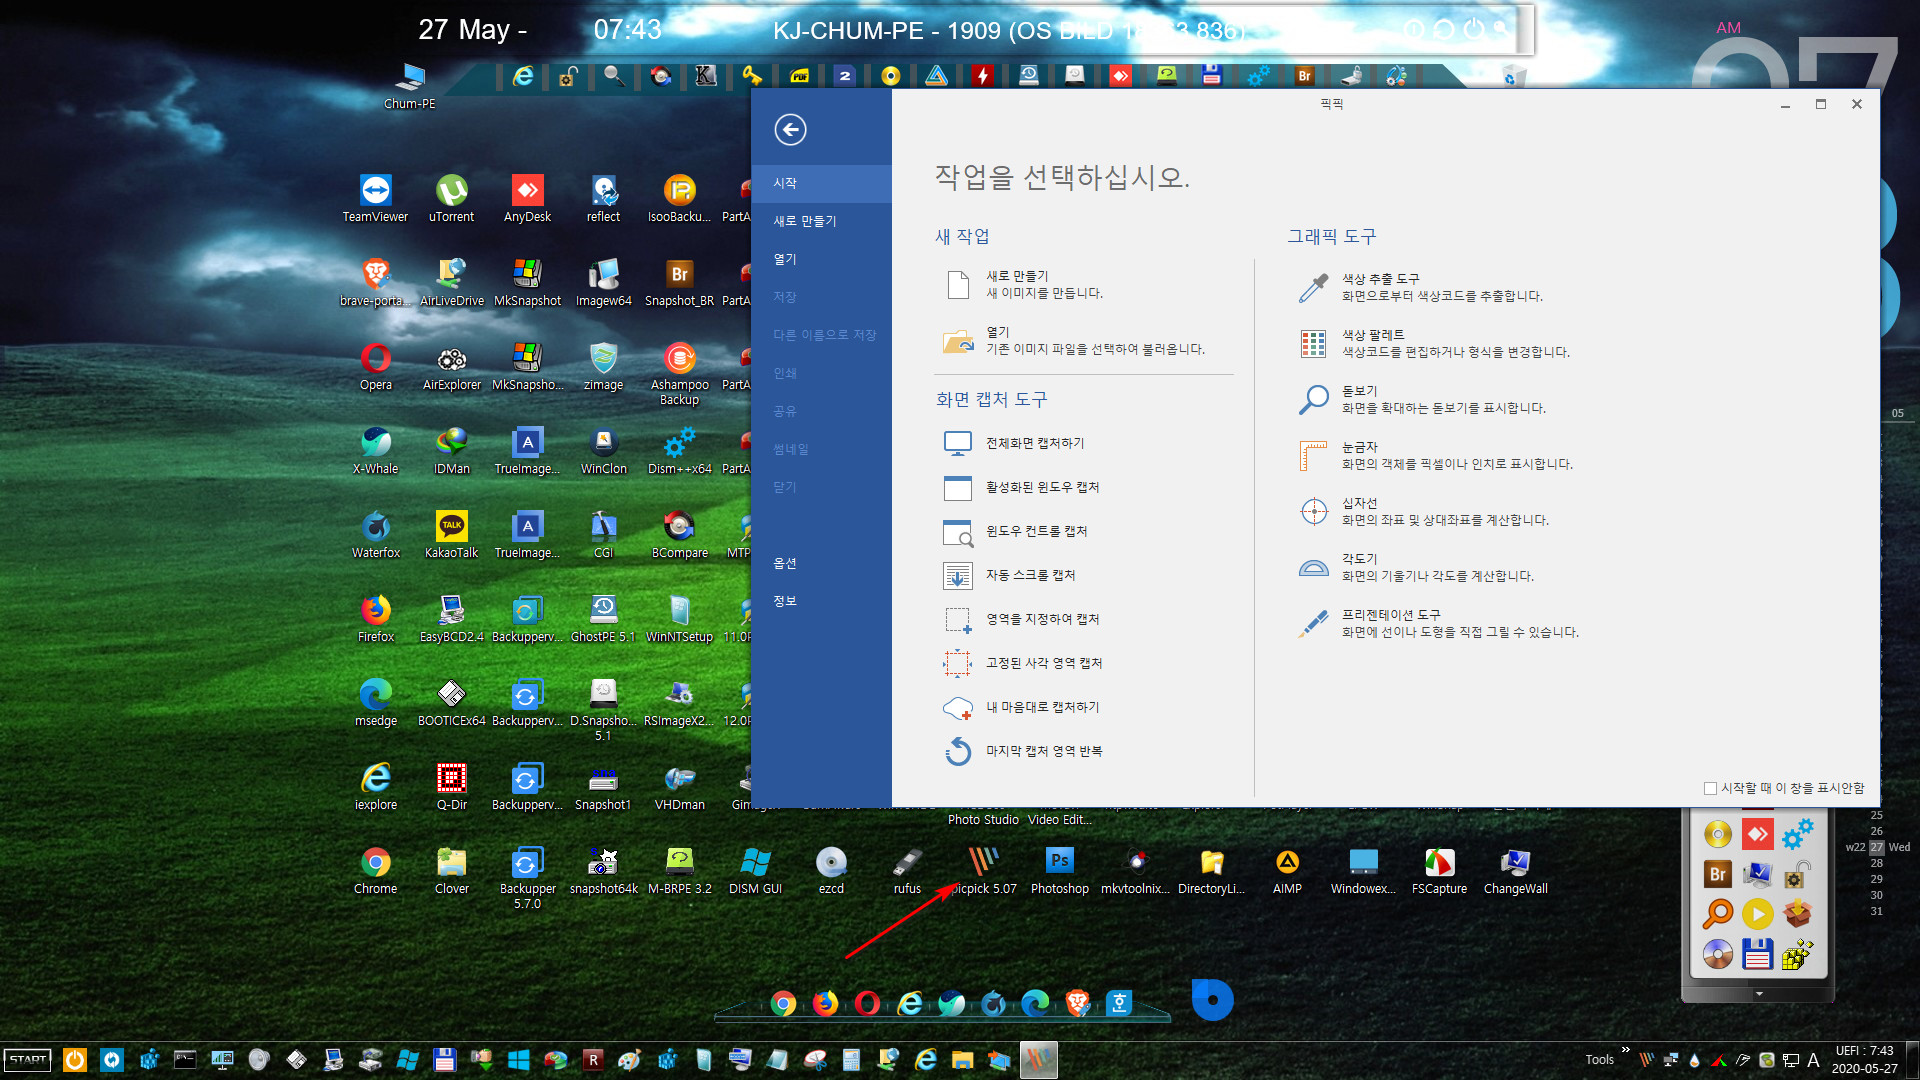This screenshot has height=1080, width=1920.
Task: Open the 정보 sidebar item
Action: pyautogui.click(x=821, y=601)
